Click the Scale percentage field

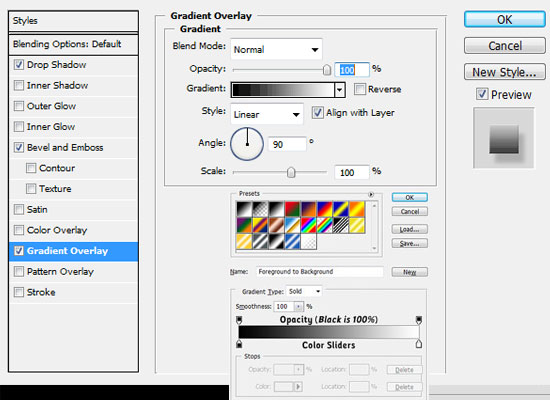point(352,172)
